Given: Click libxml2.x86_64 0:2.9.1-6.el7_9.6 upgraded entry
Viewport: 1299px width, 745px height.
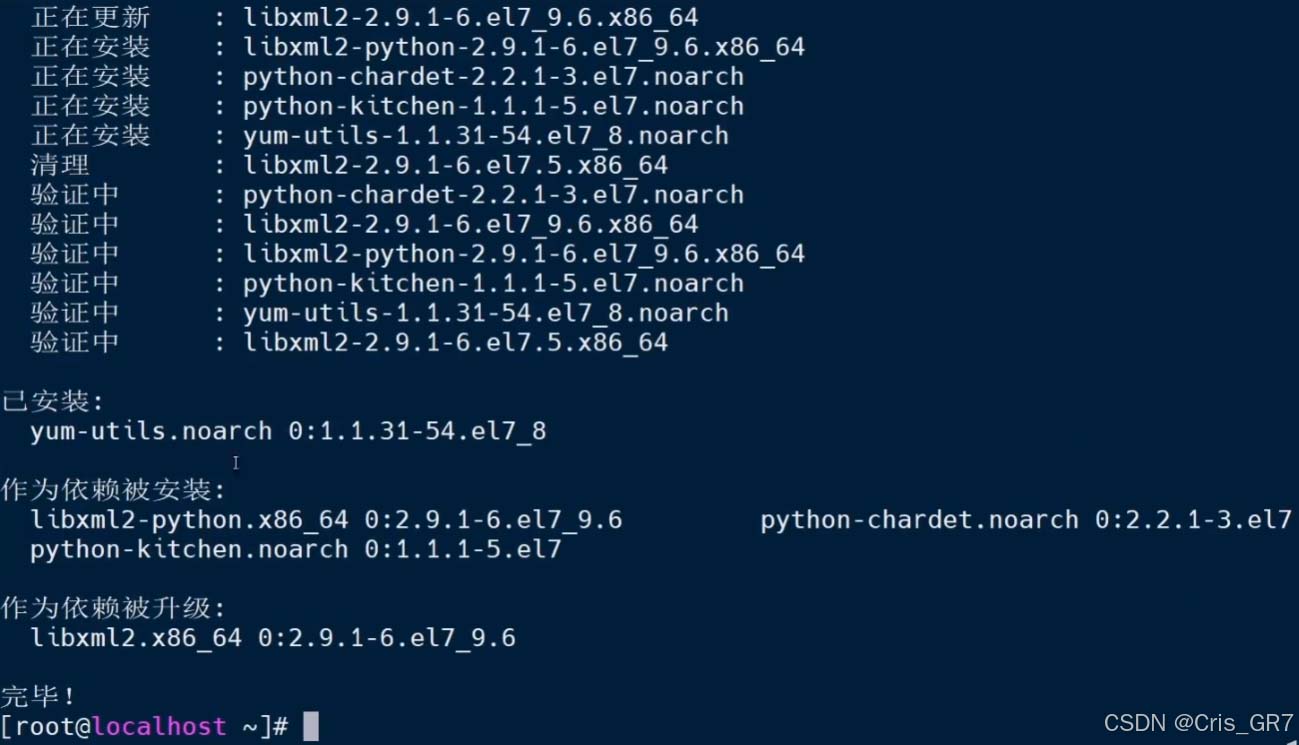Looking at the screenshot, I should pos(273,638).
